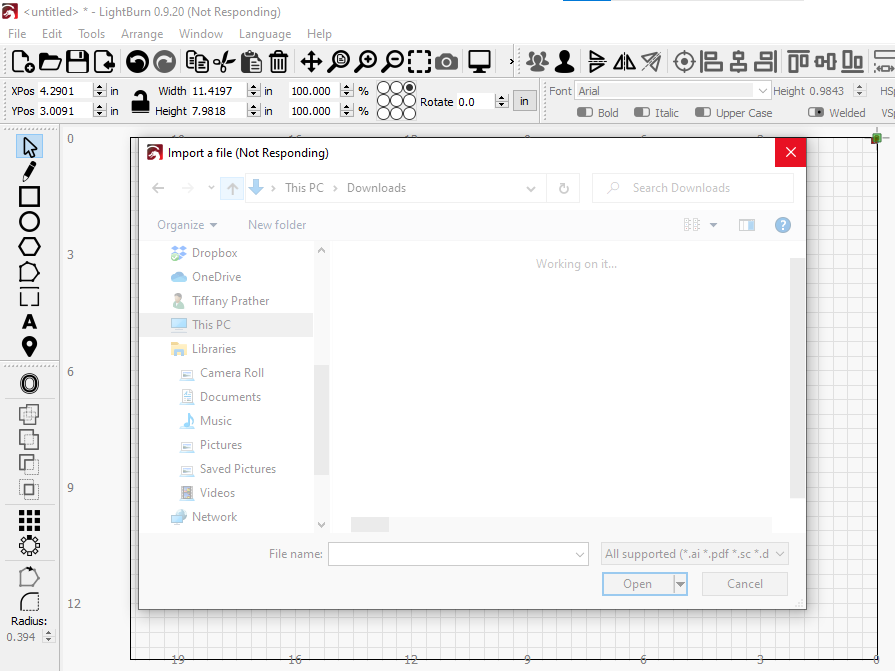Open the Grid Array tool

pyautogui.click(x=29, y=520)
